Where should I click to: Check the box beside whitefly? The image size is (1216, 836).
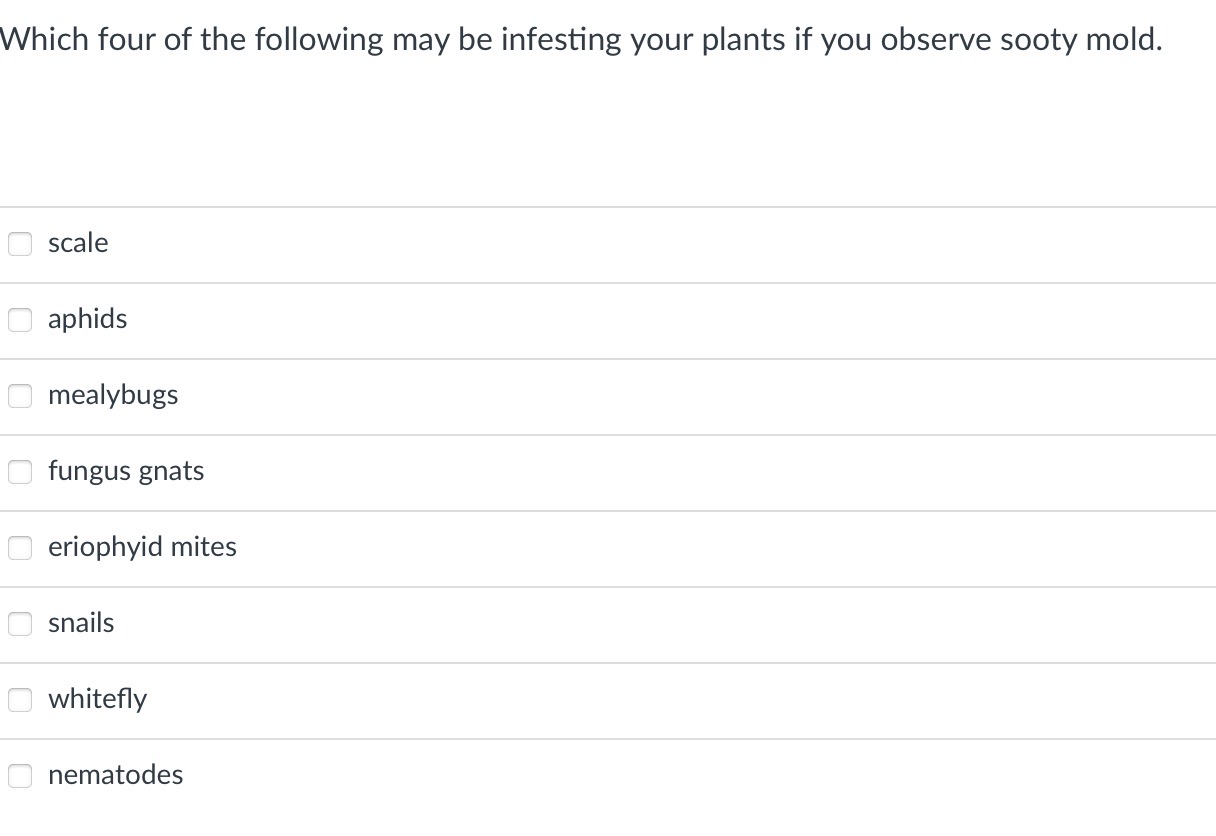(x=20, y=700)
